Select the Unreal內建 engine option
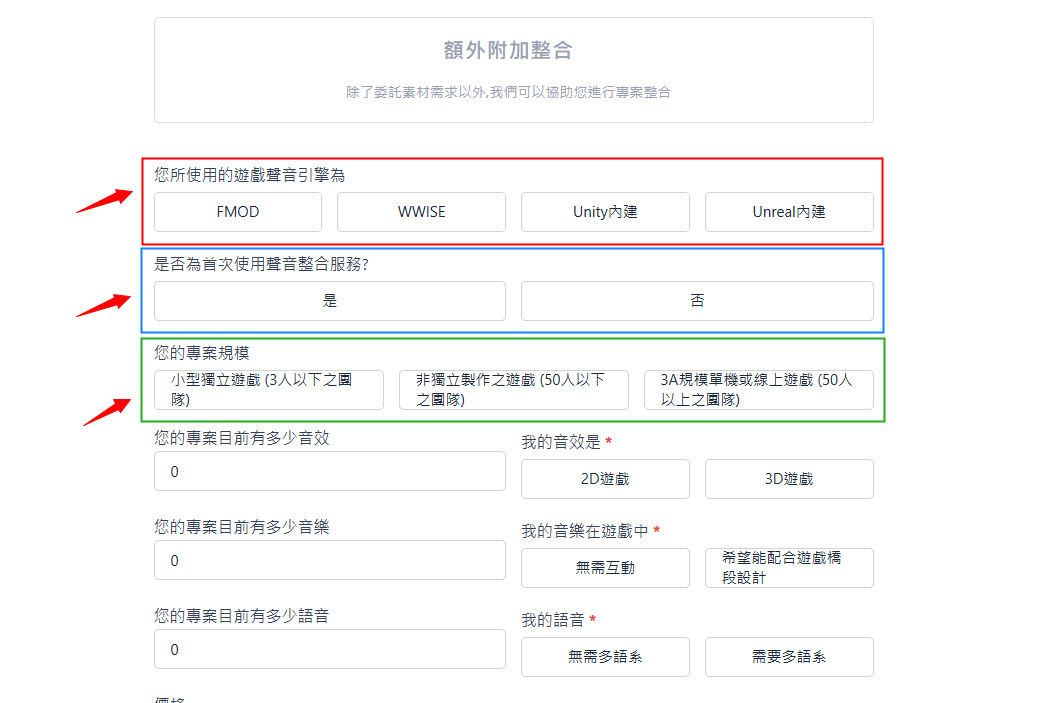This screenshot has width=1040, height=703. [x=789, y=212]
